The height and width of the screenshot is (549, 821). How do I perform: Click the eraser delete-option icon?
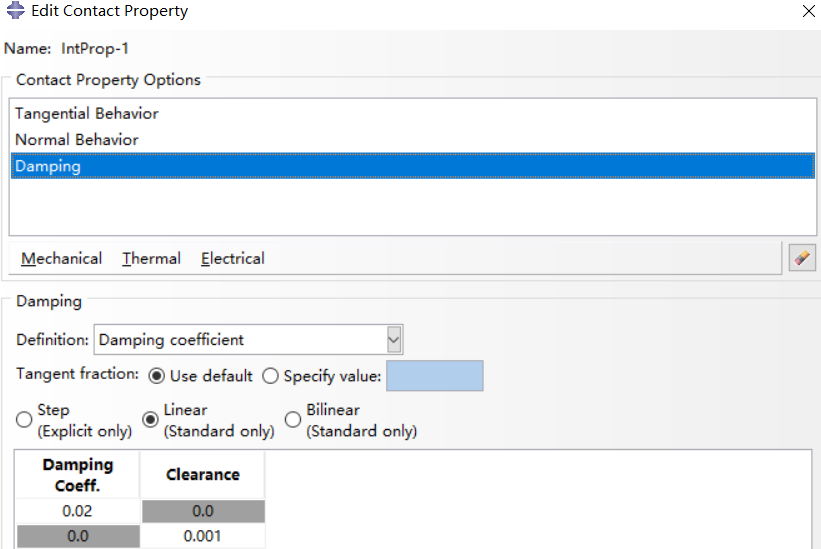click(802, 257)
